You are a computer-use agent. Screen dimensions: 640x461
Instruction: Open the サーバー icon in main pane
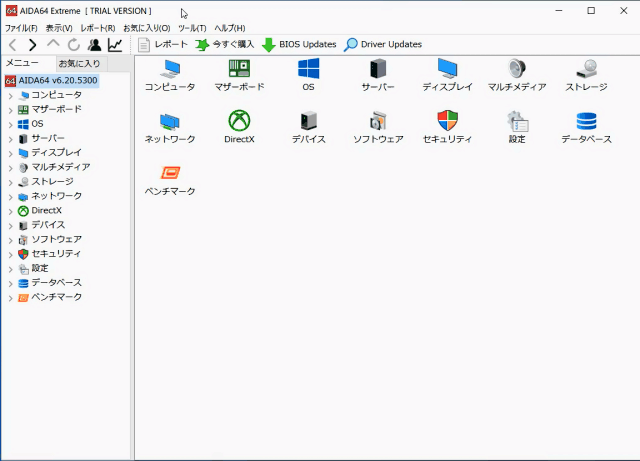[x=378, y=68]
